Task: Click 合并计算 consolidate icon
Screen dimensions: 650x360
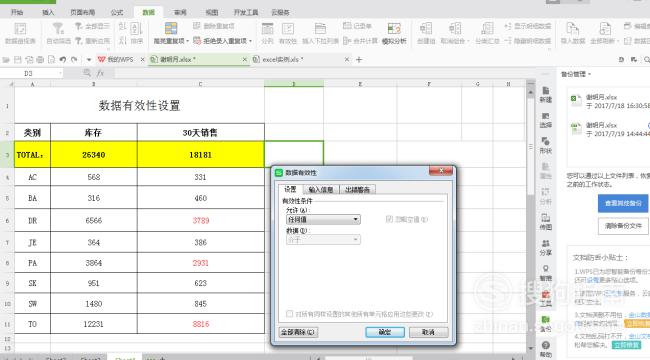Action: [347, 41]
